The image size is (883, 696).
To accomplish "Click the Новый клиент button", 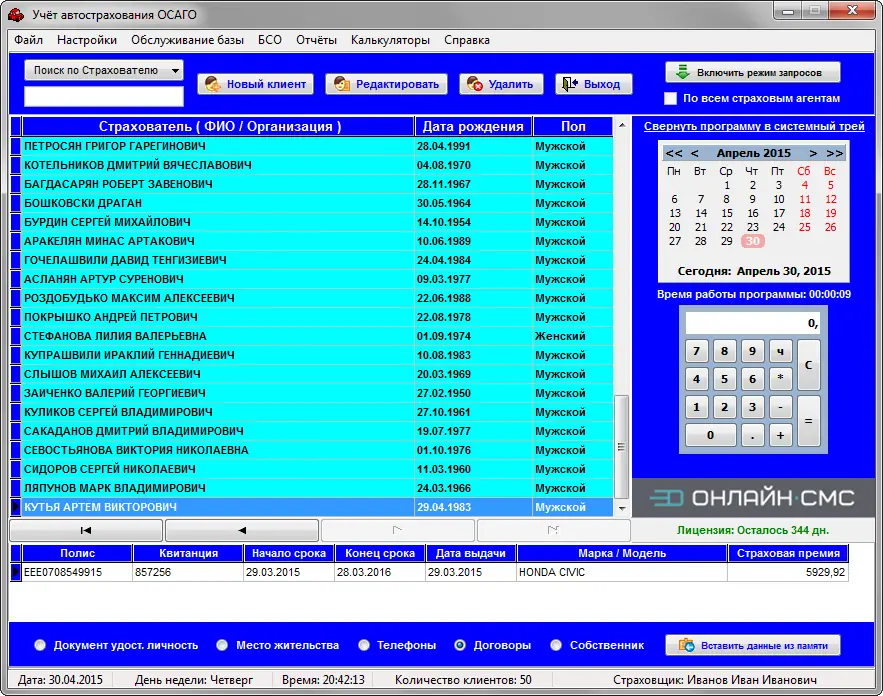I will point(255,84).
